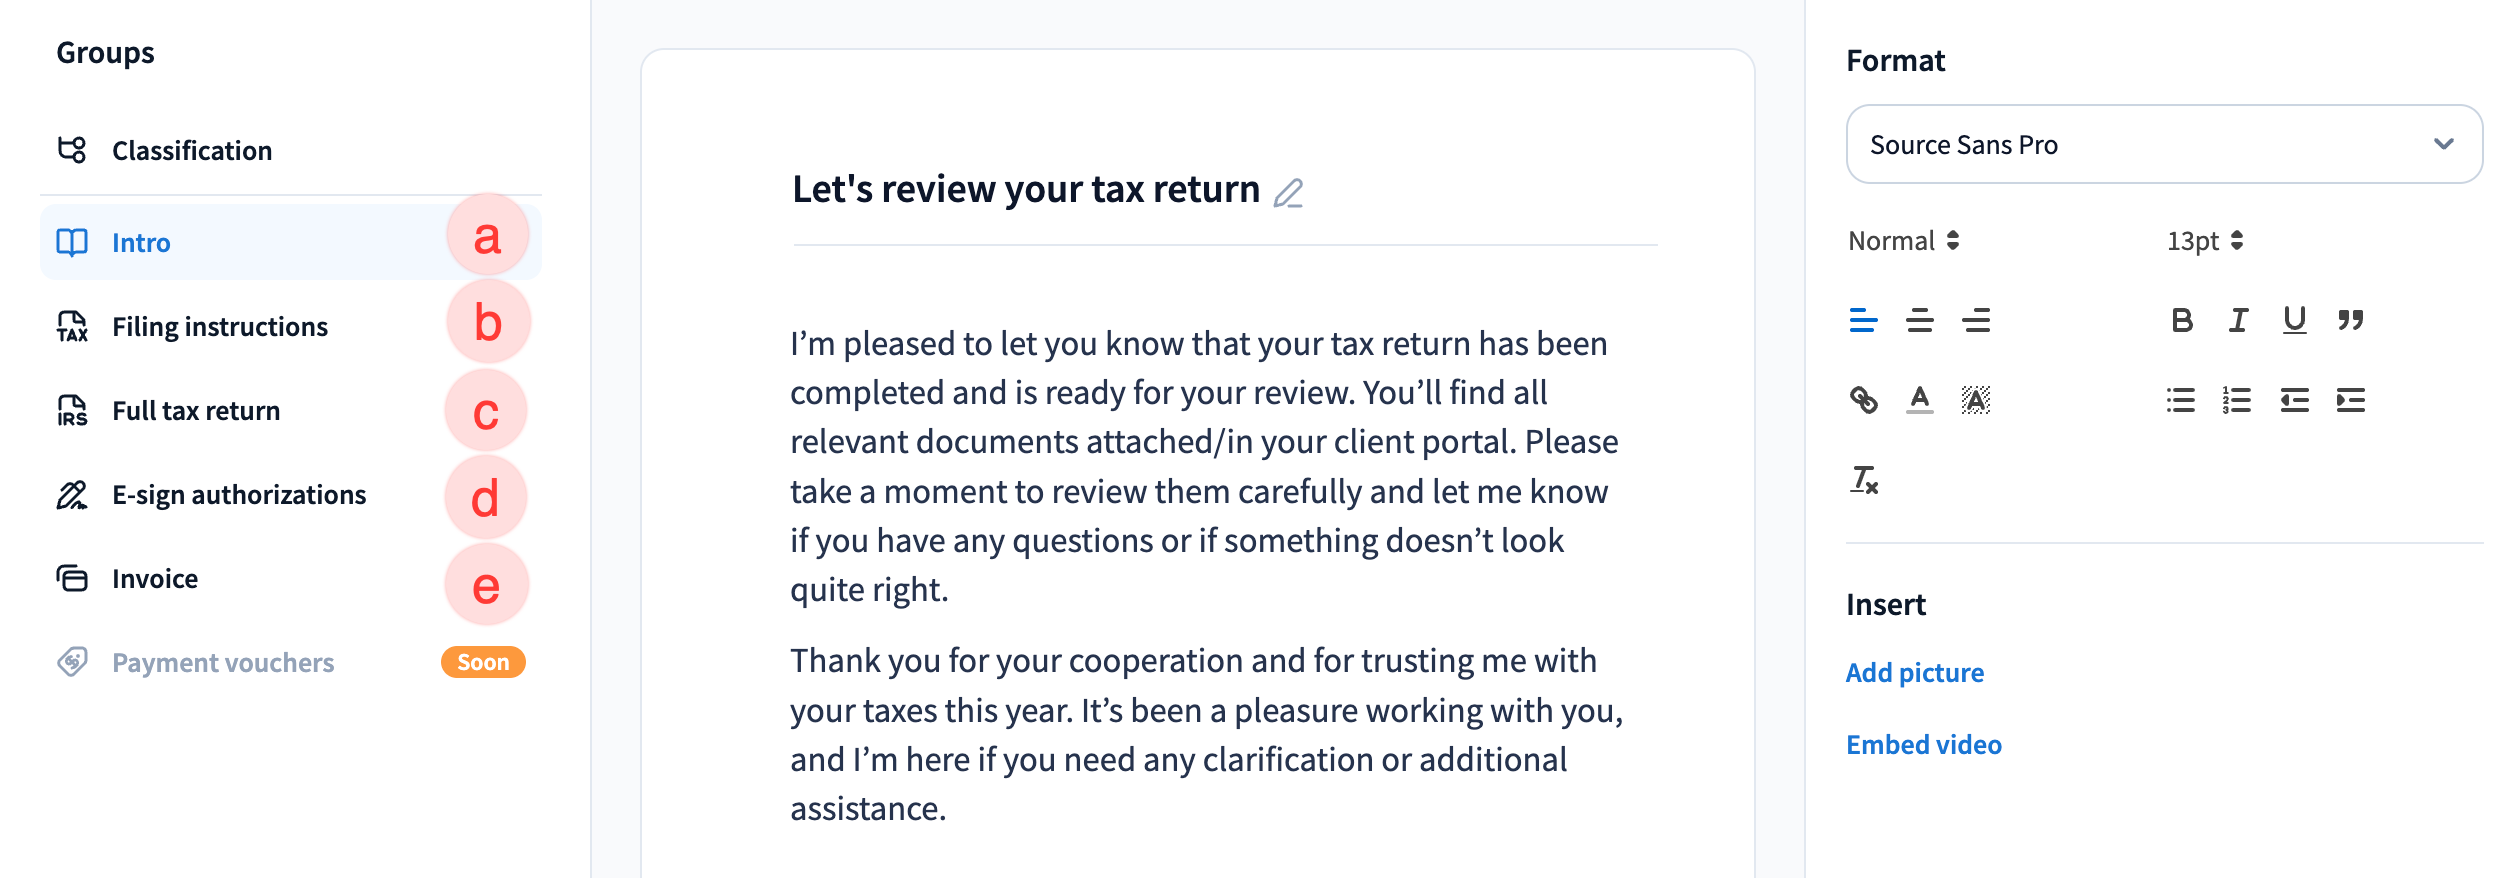Open the Filing instructions group

coord(220,327)
